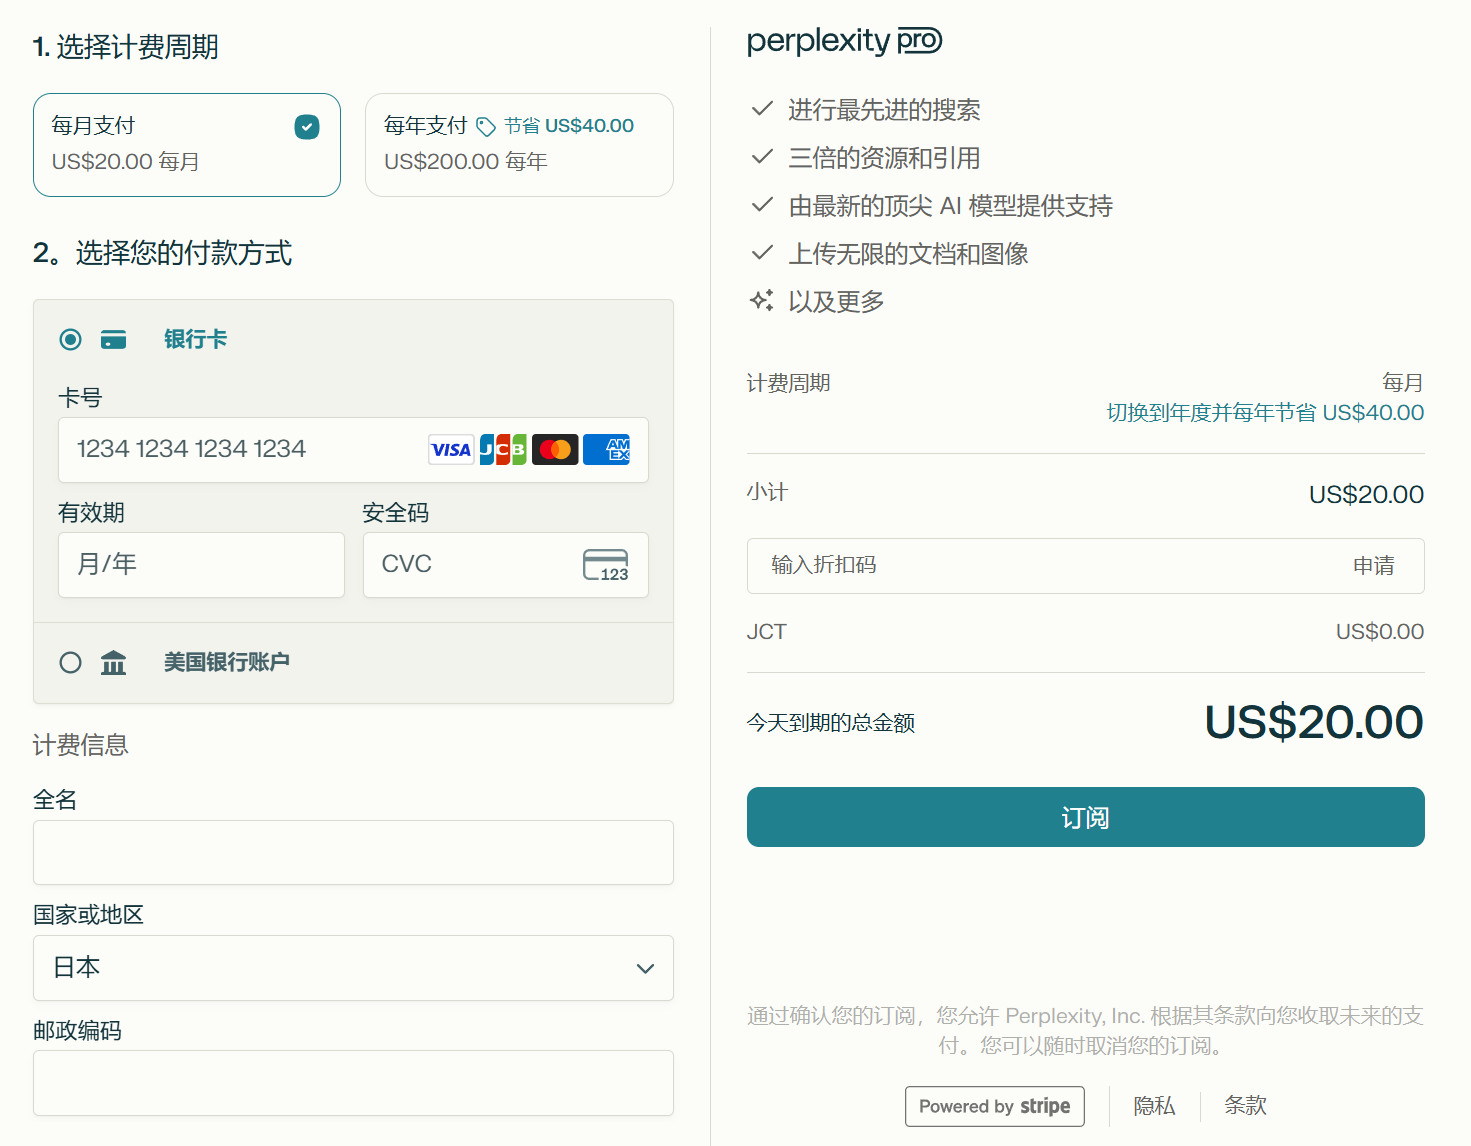Focus the 全名 full name field
Viewport: 1471px width, 1146px height.
[353, 852]
